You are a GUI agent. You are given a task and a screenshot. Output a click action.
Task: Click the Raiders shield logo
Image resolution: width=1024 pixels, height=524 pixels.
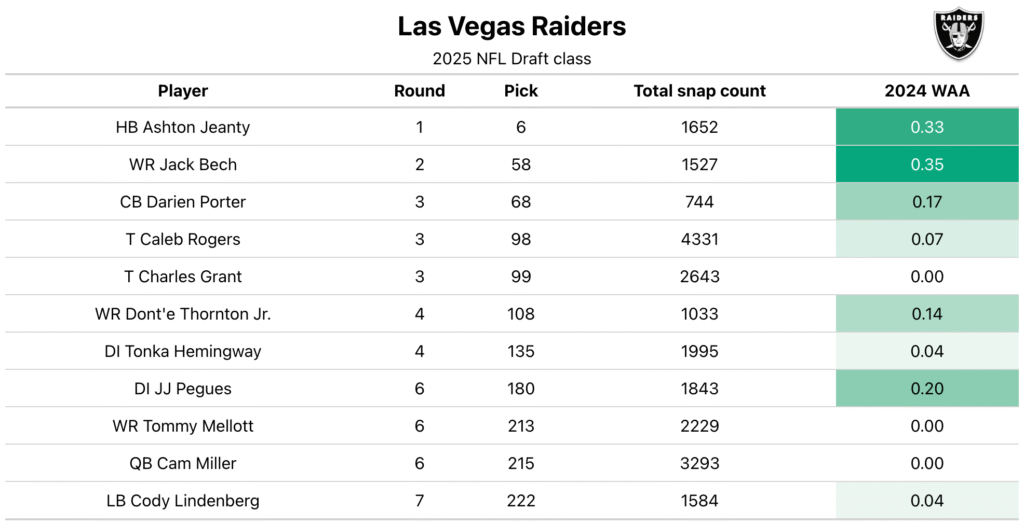click(958, 34)
